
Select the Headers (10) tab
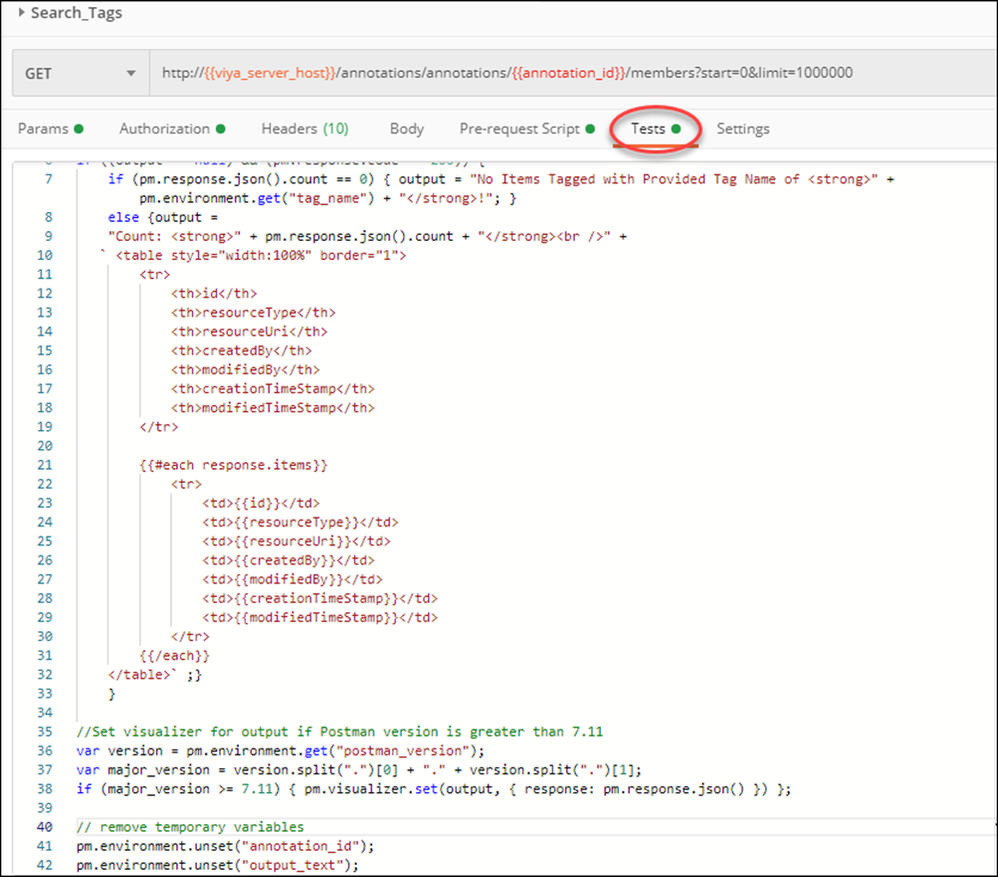pyautogui.click(x=305, y=129)
